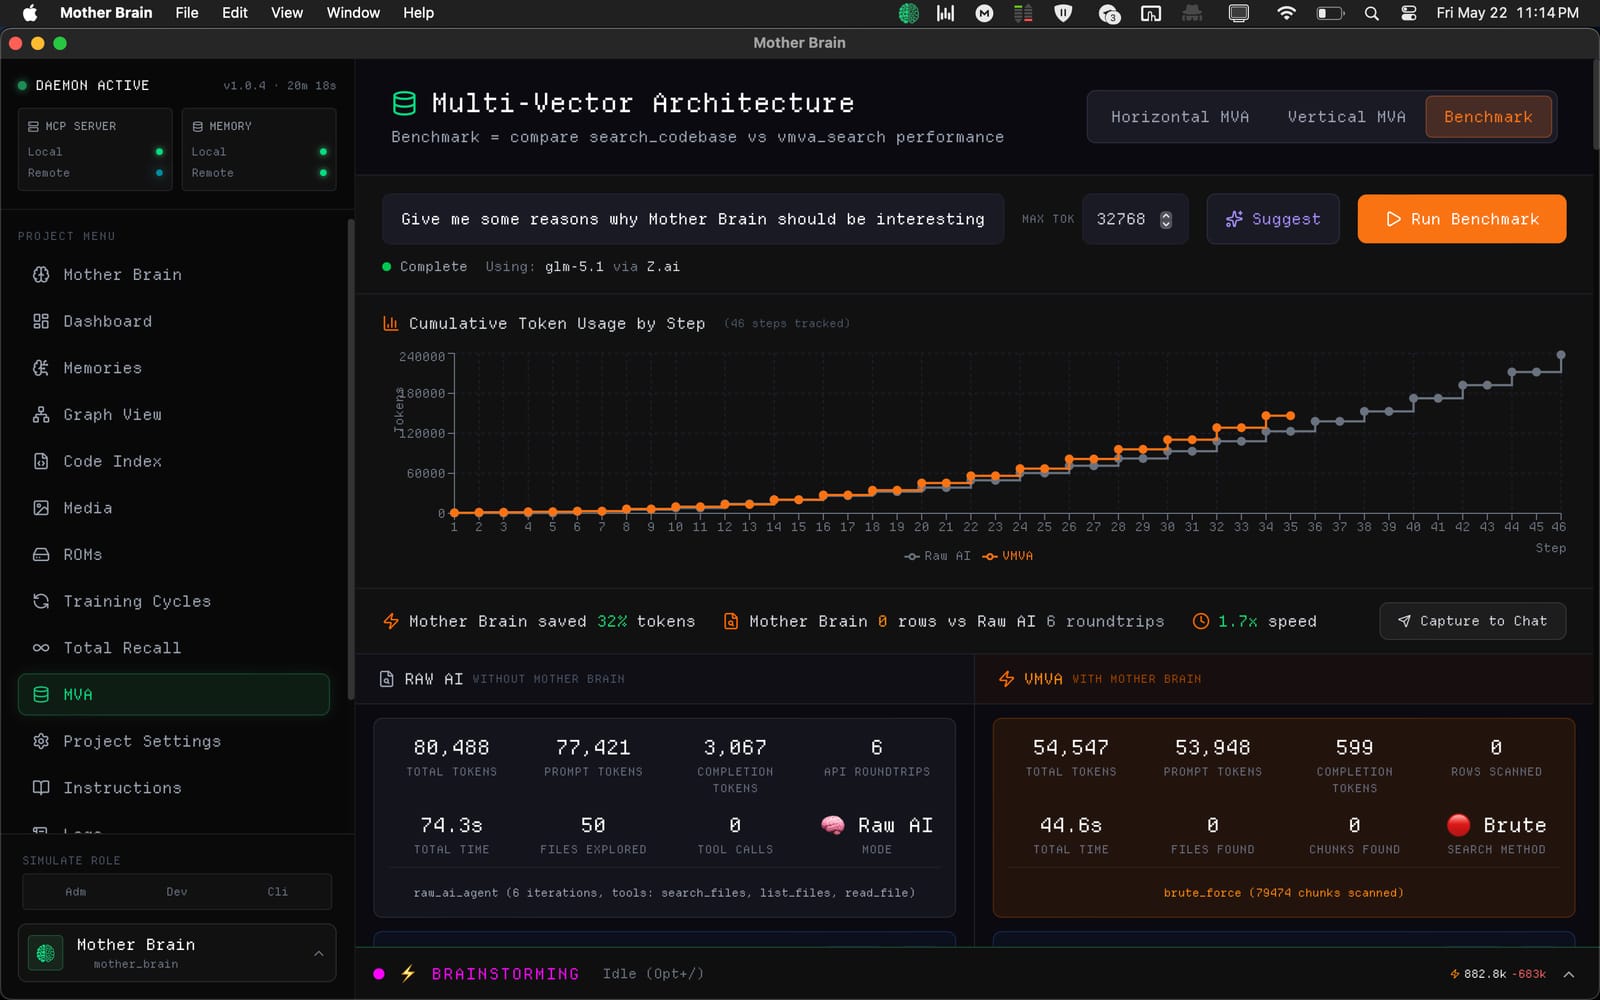Select the highlighted MVA sidebar item
The image size is (1600, 1000).
click(x=174, y=695)
